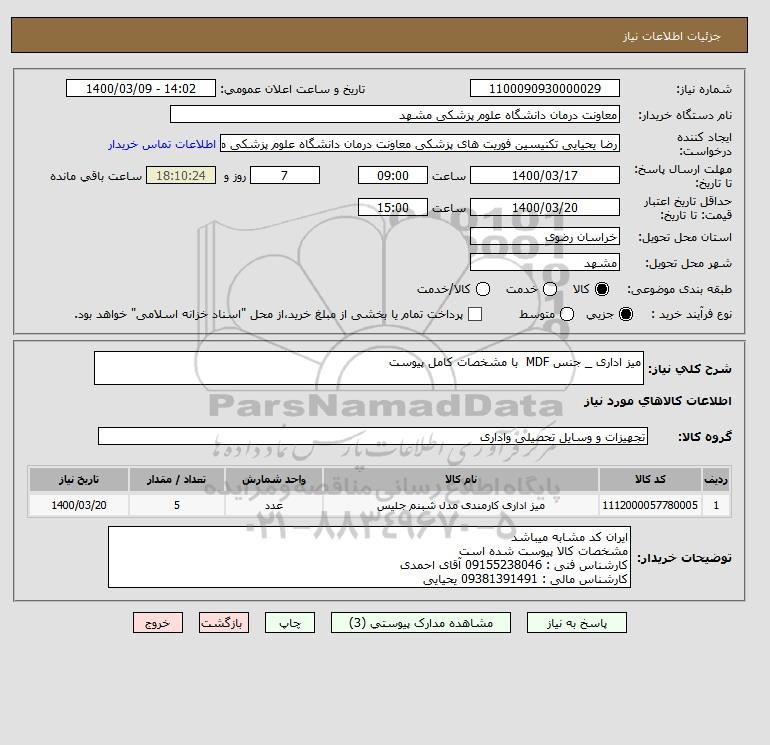Click the بازگشت back button

click(224, 623)
